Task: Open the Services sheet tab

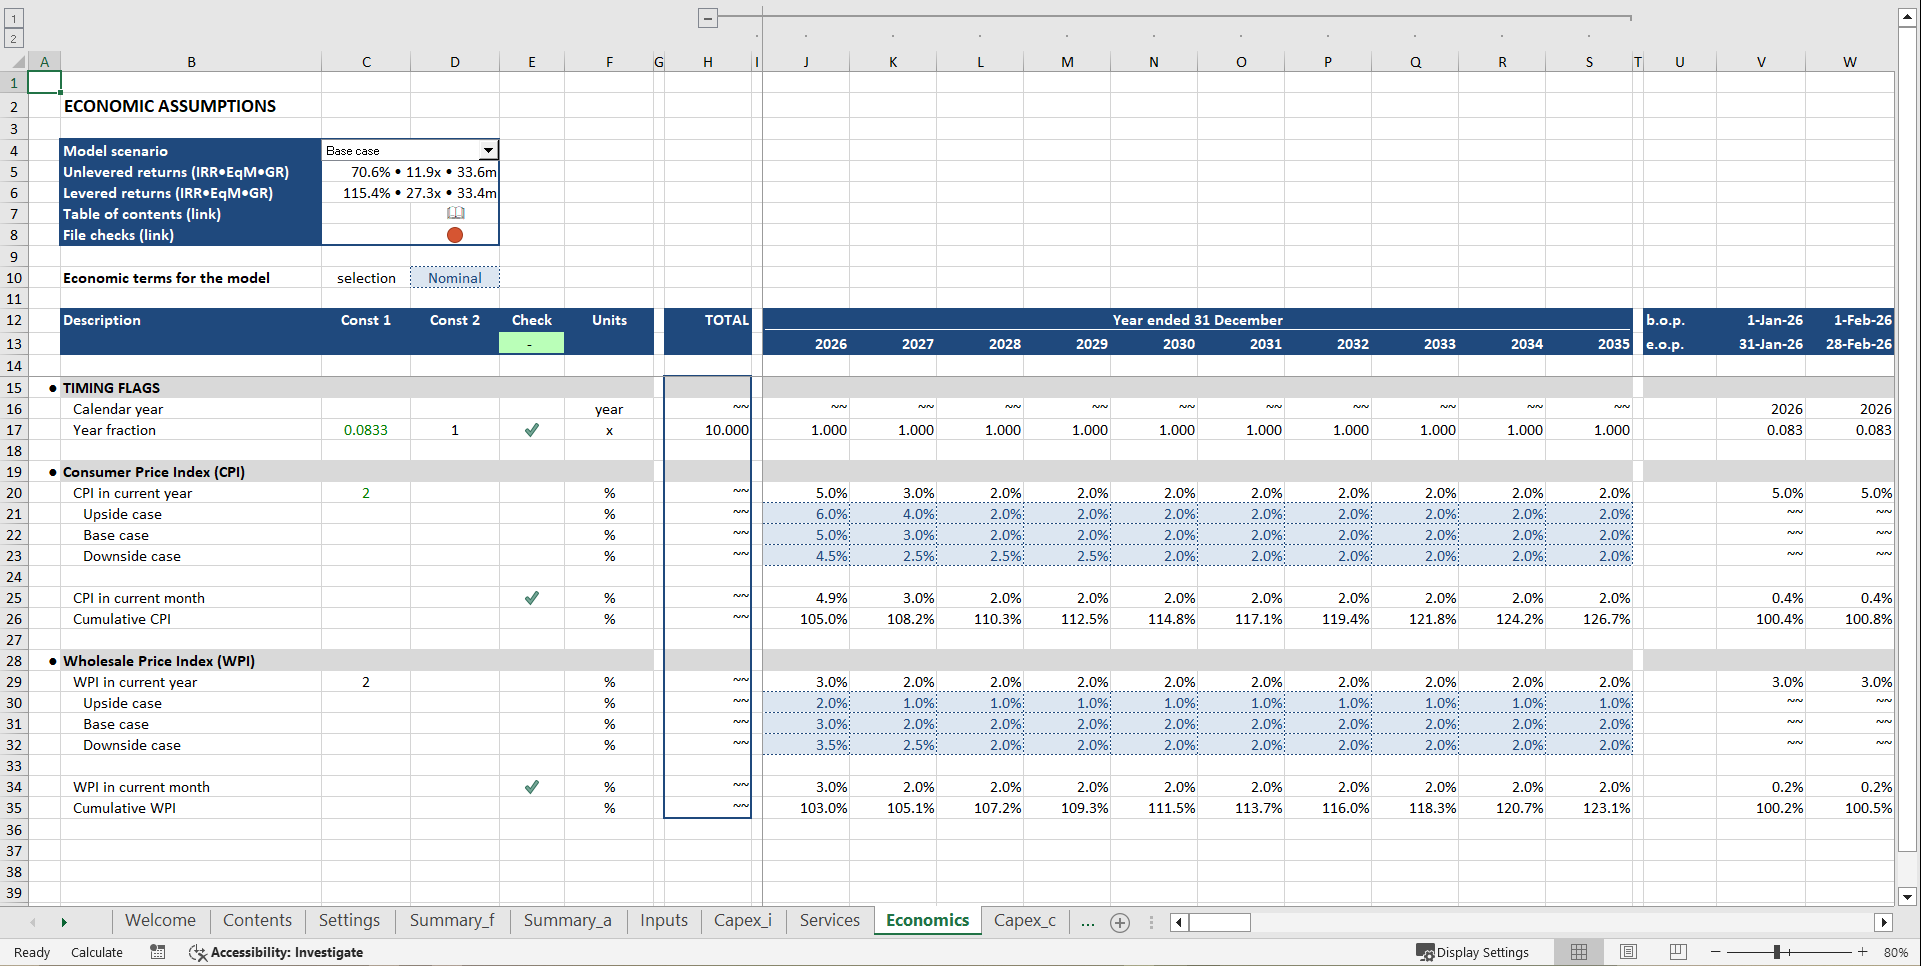Action: [x=828, y=920]
